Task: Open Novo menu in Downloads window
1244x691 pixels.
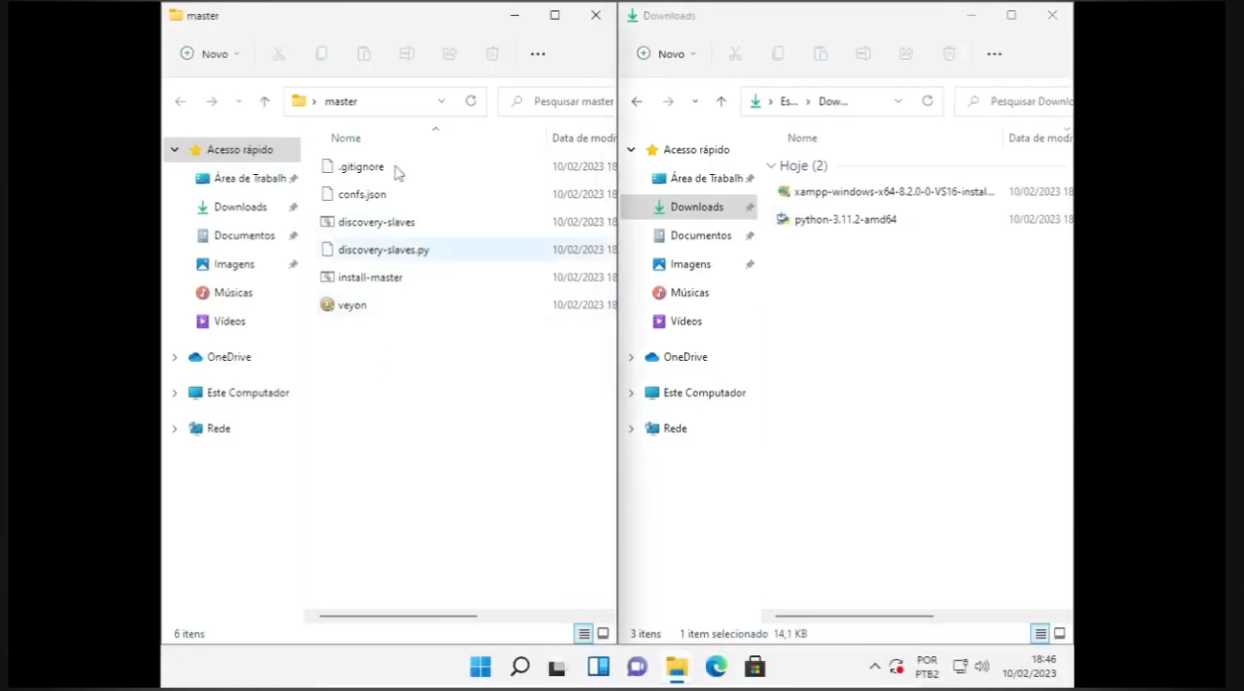Action: 666,54
